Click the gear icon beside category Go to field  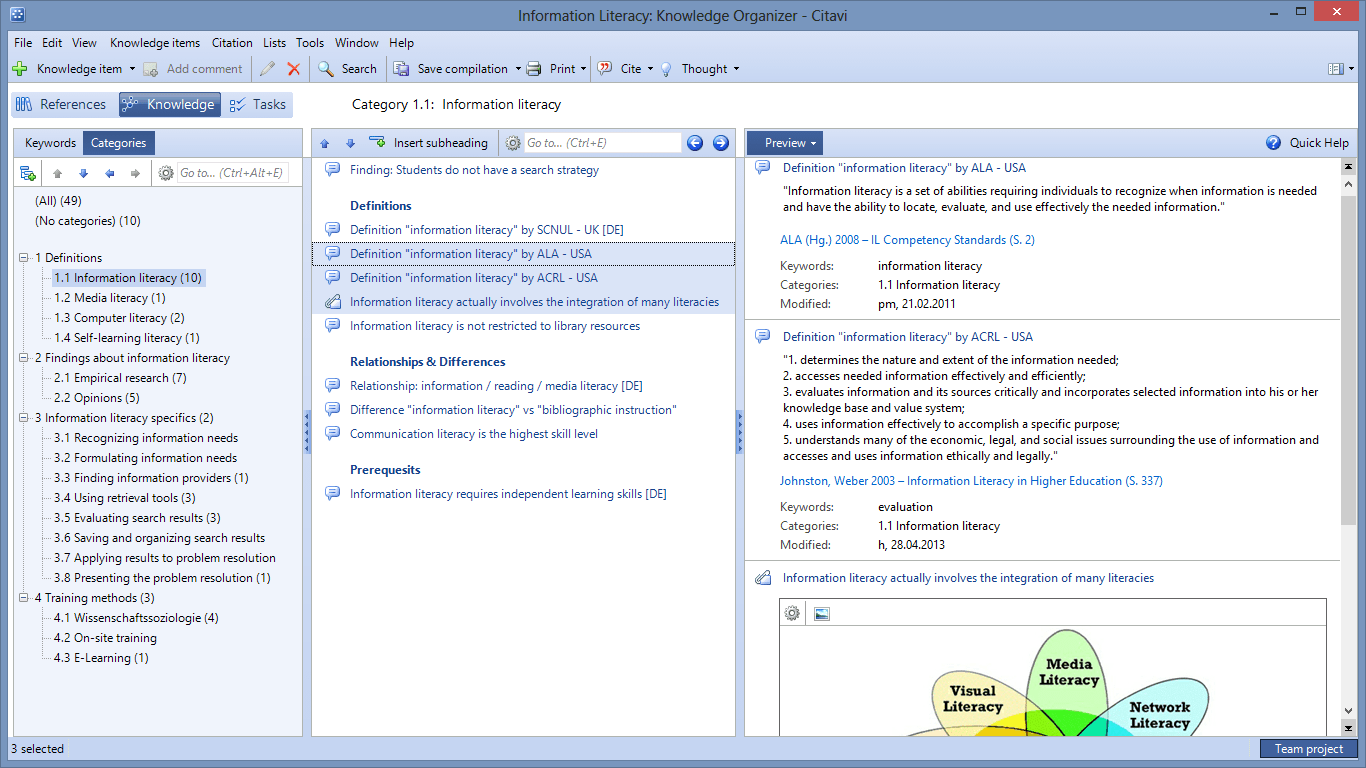pos(166,173)
